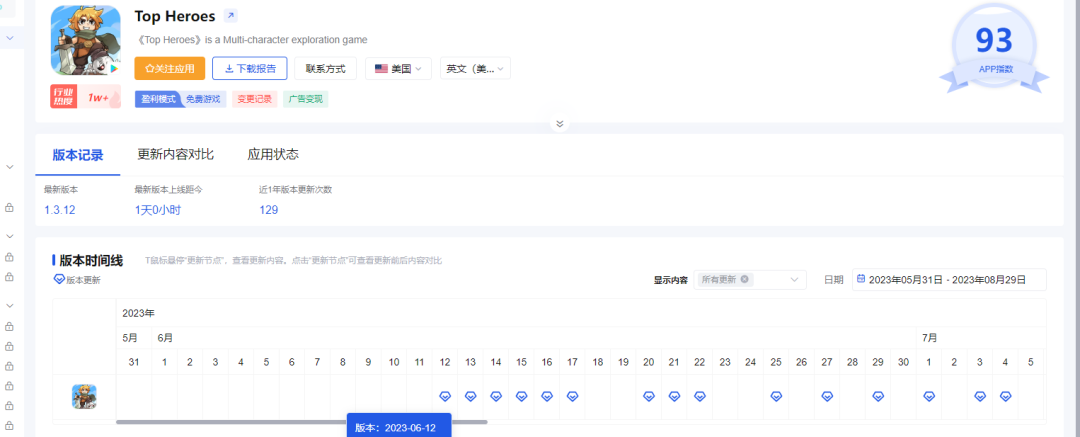Screen dimensions: 1080x437
Task: Click the 变更记录 tag
Action: pos(254,99)
